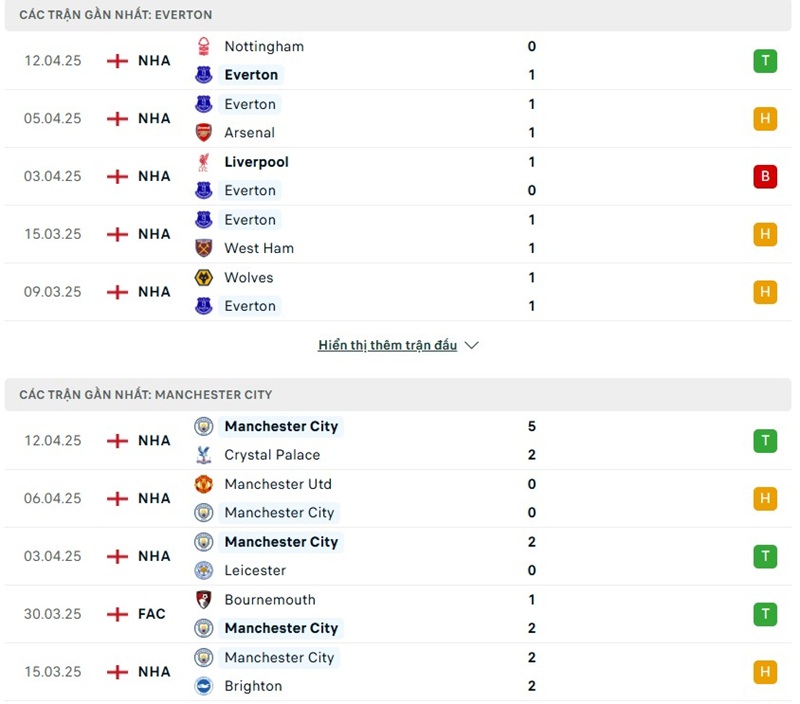Click the green T badge for Nottingham match

(765, 61)
